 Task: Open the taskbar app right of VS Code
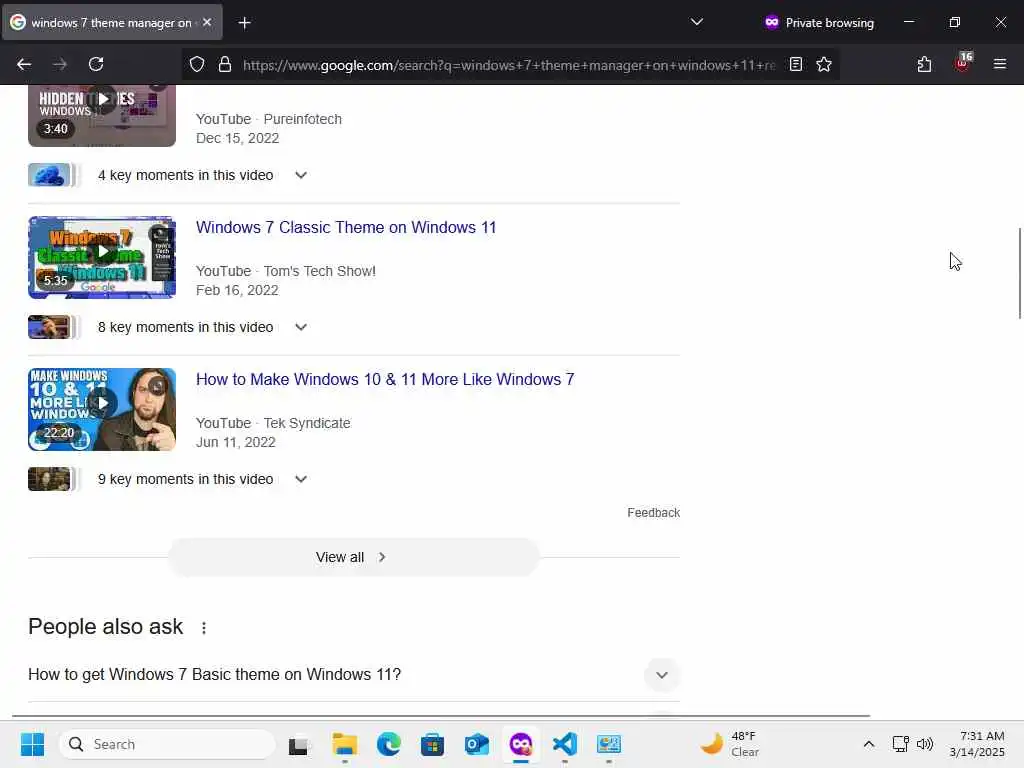(x=609, y=744)
